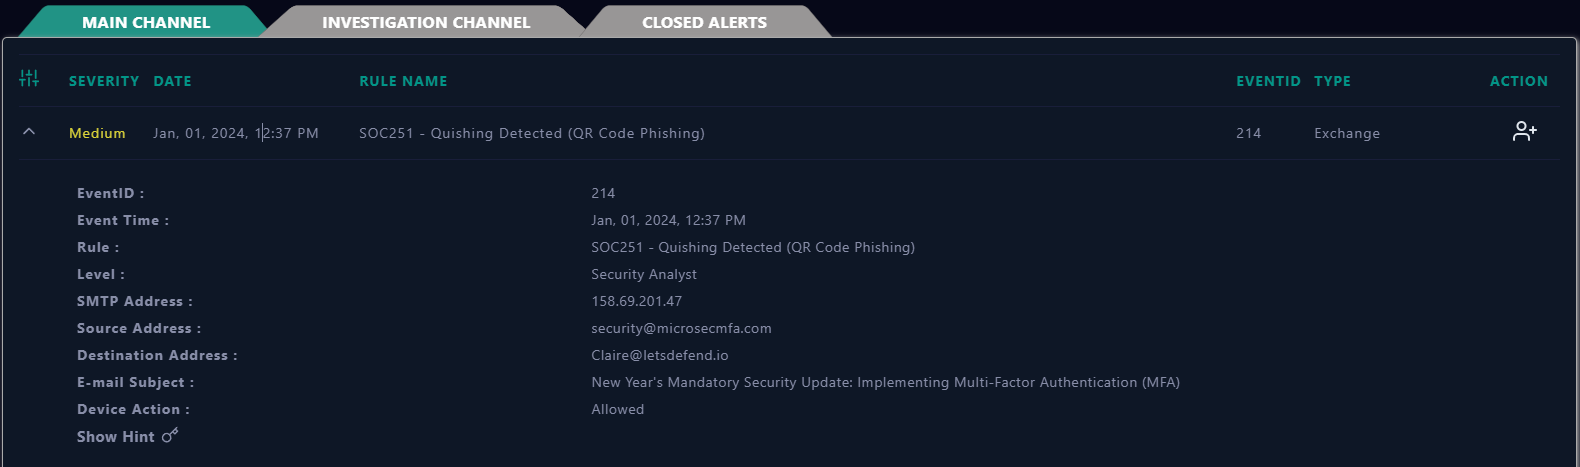This screenshot has width=1580, height=467.
Task: Click the EventID column header
Action: [x=1268, y=81]
